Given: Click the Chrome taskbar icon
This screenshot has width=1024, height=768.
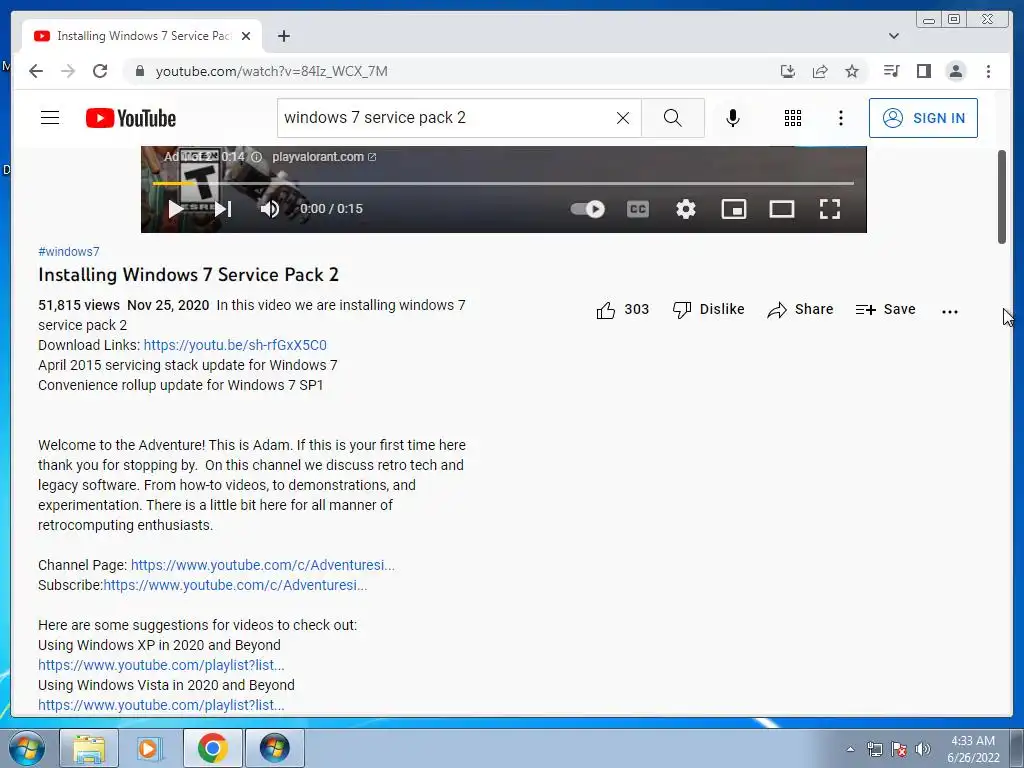Looking at the screenshot, I should 213,748.
